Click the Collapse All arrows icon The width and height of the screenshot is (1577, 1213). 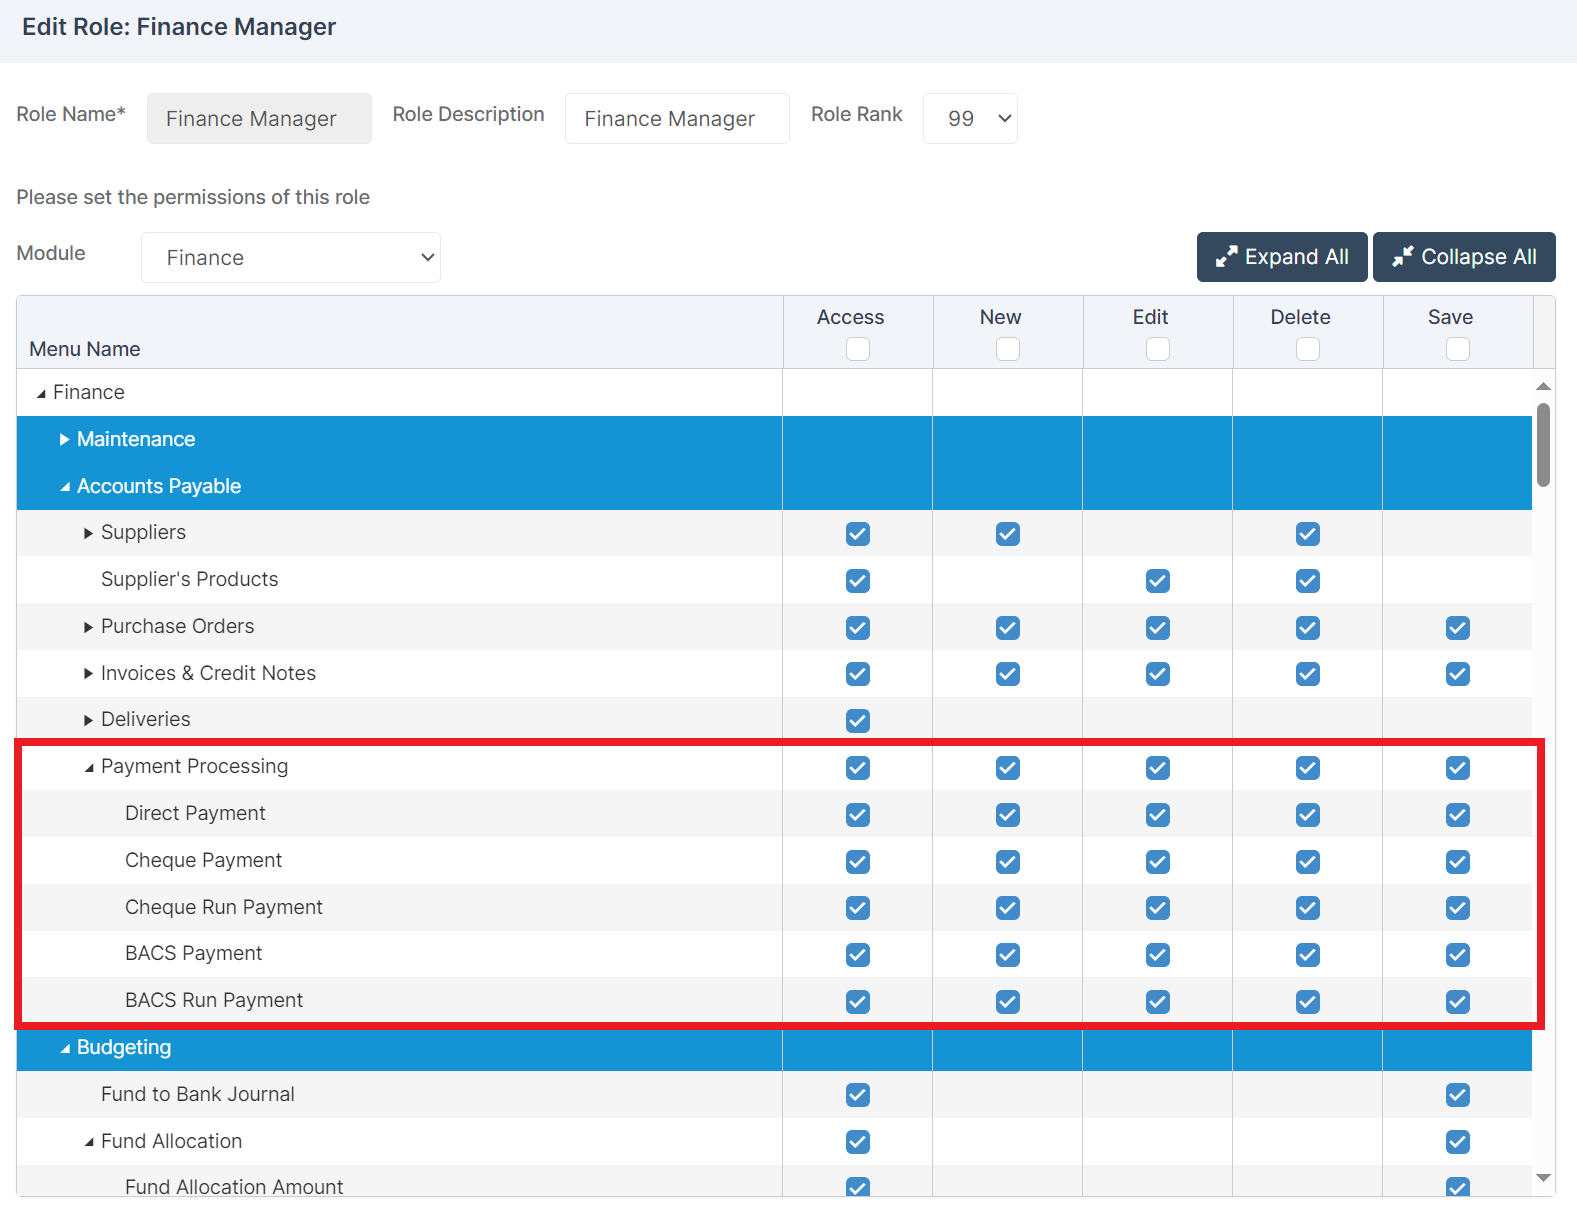pyautogui.click(x=1402, y=257)
